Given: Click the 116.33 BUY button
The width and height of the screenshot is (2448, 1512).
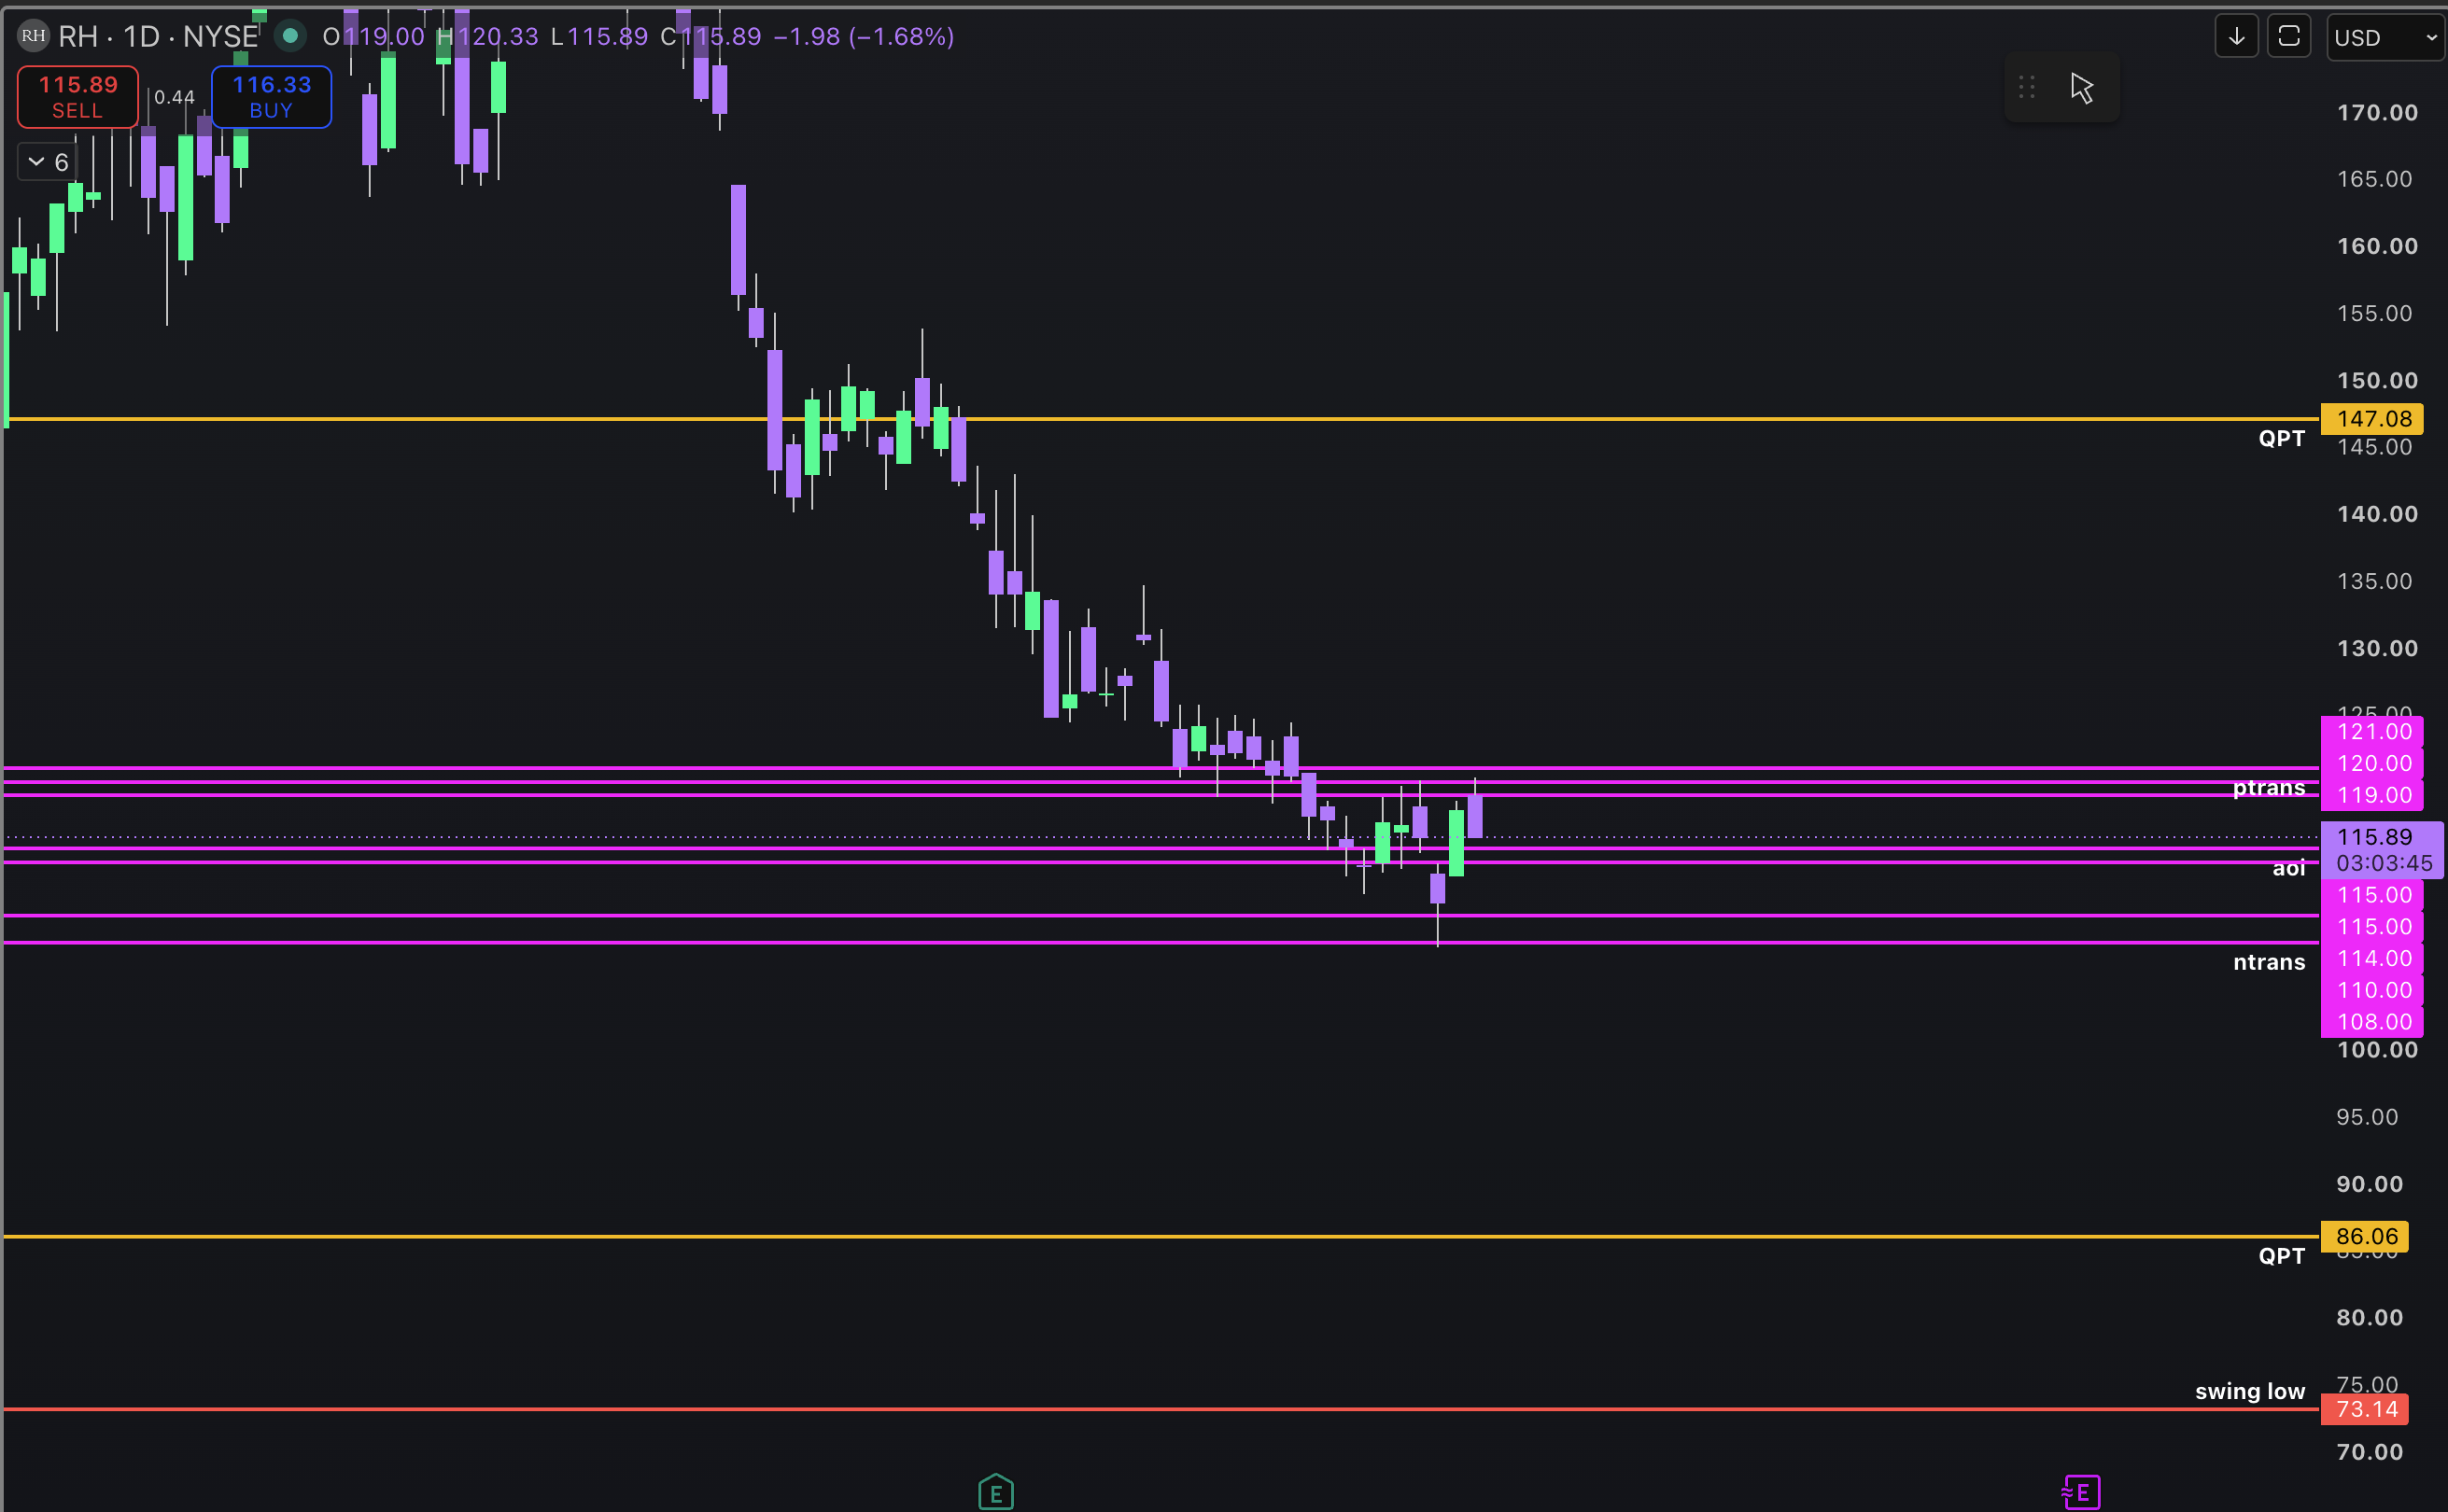Looking at the screenshot, I should pyautogui.click(x=271, y=97).
